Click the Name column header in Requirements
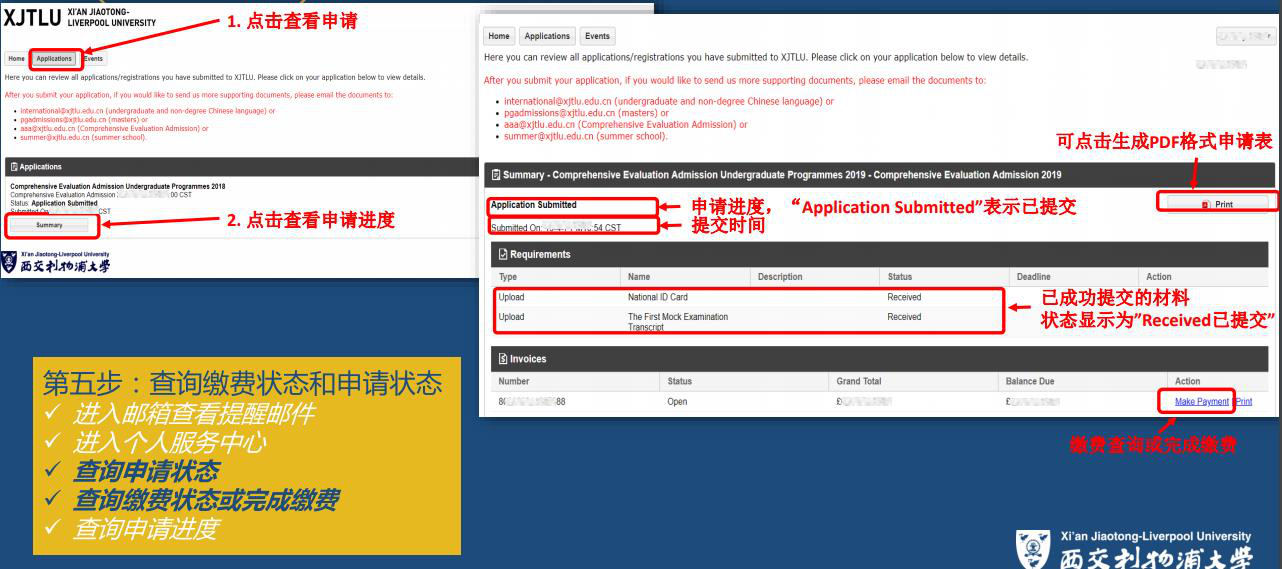 (x=639, y=277)
